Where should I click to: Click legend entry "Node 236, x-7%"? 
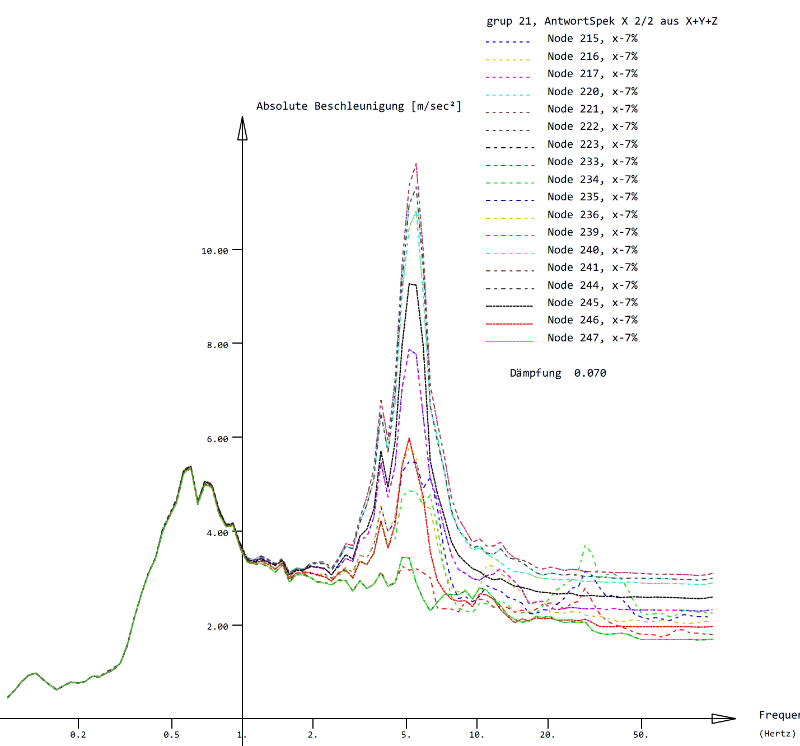pos(592,215)
